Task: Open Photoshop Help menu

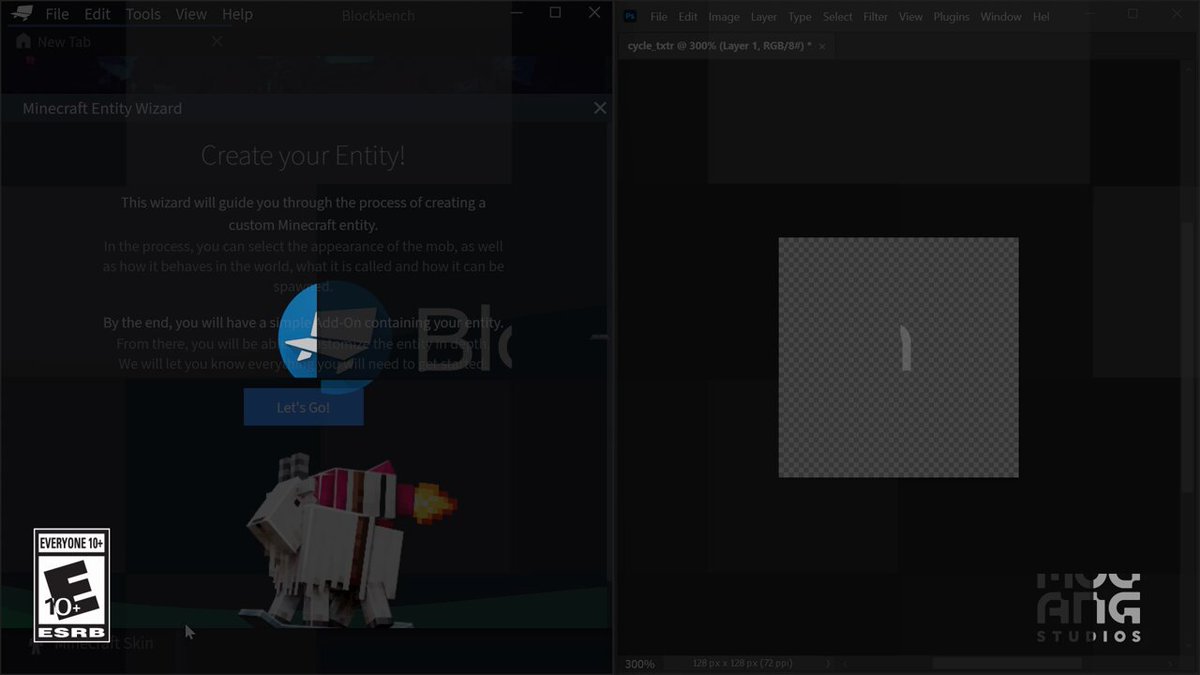Action: [1041, 17]
